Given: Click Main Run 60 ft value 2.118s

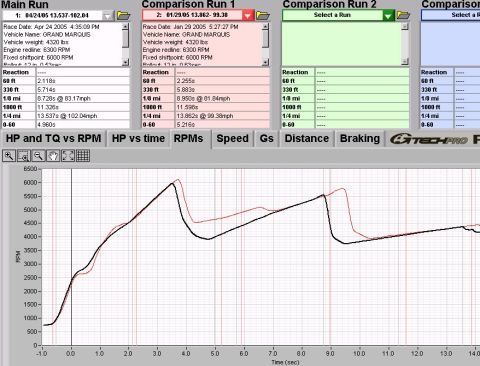Looking at the screenshot, I should (x=83, y=81).
